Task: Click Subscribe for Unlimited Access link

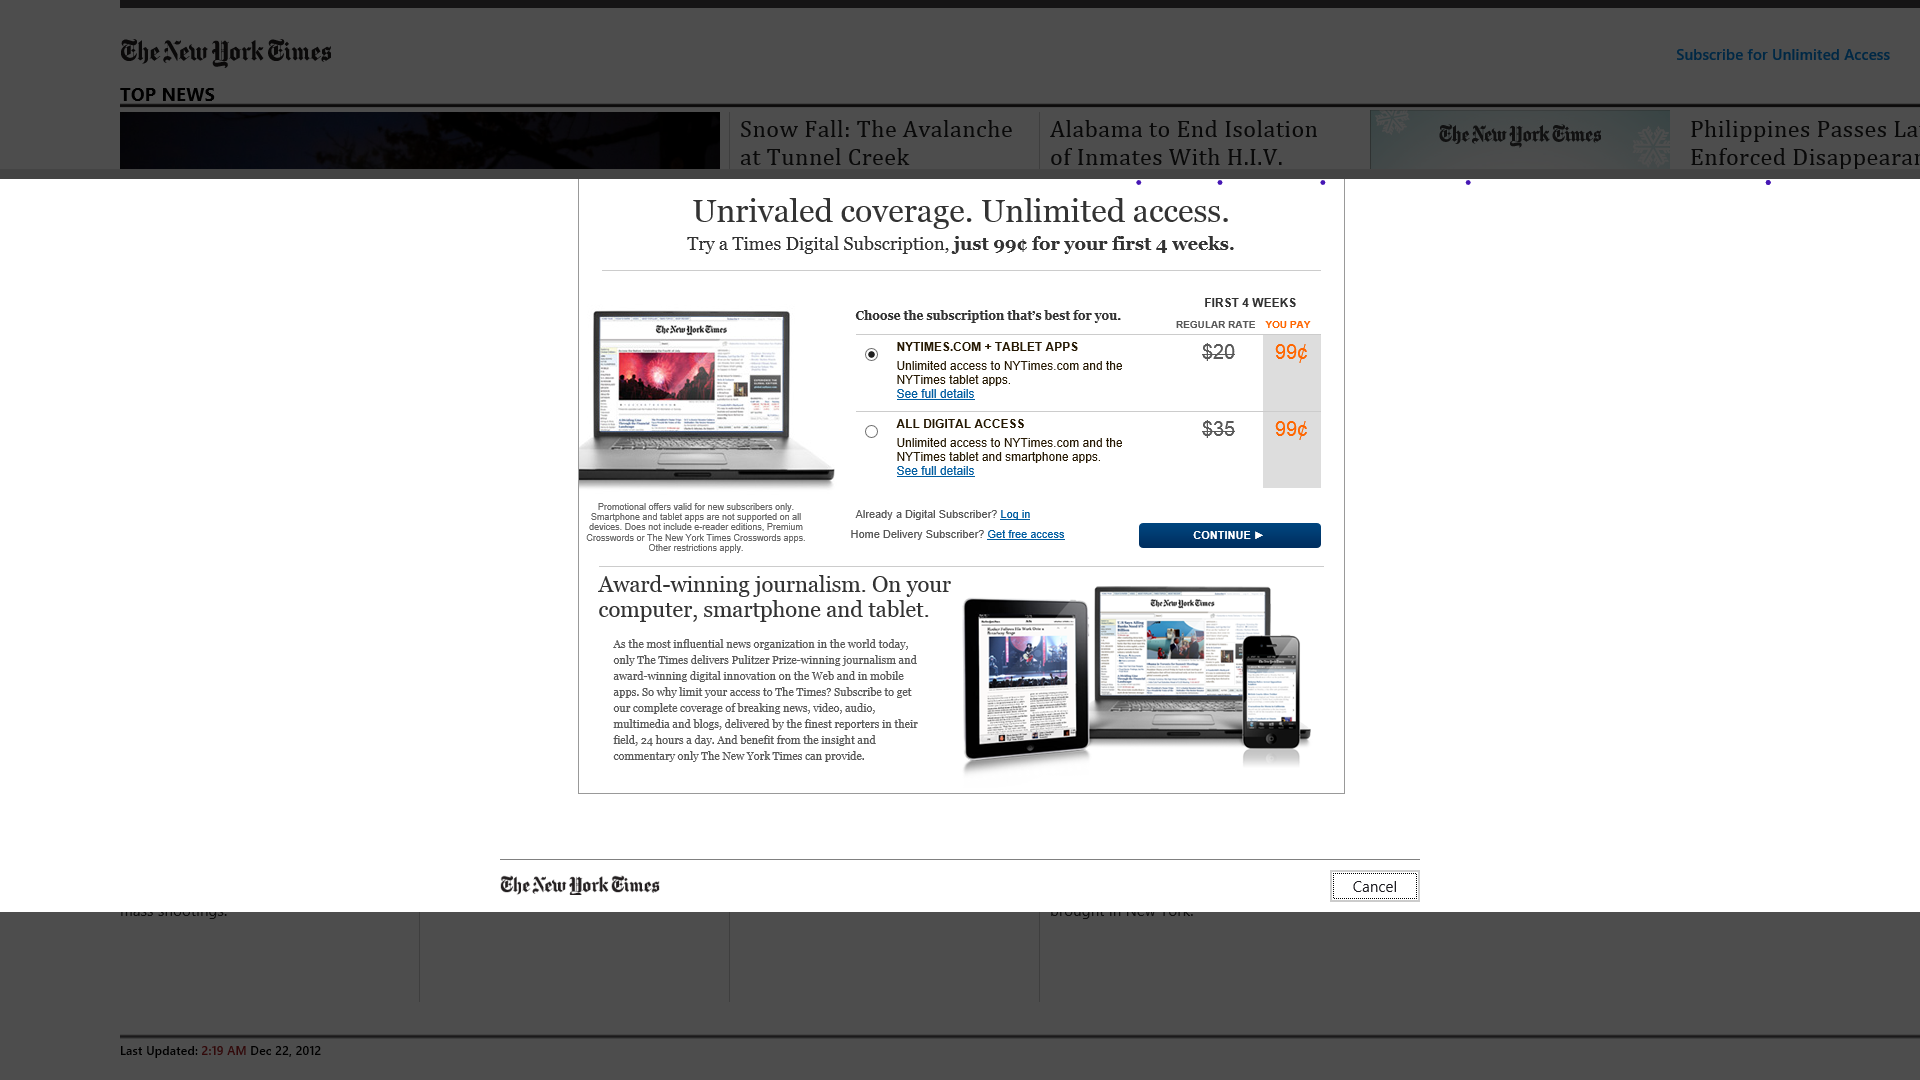Action: tap(1782, 54)
